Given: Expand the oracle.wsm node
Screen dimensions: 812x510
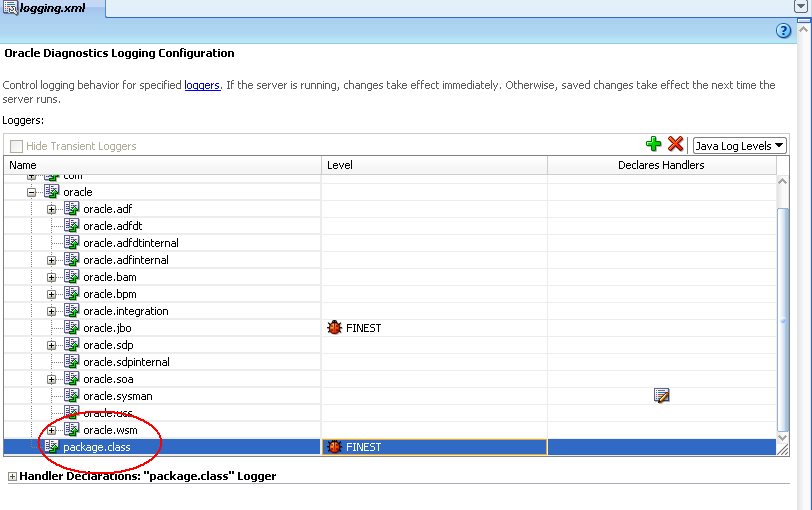Looking at the screenshot, I should [x=51, y=430].
